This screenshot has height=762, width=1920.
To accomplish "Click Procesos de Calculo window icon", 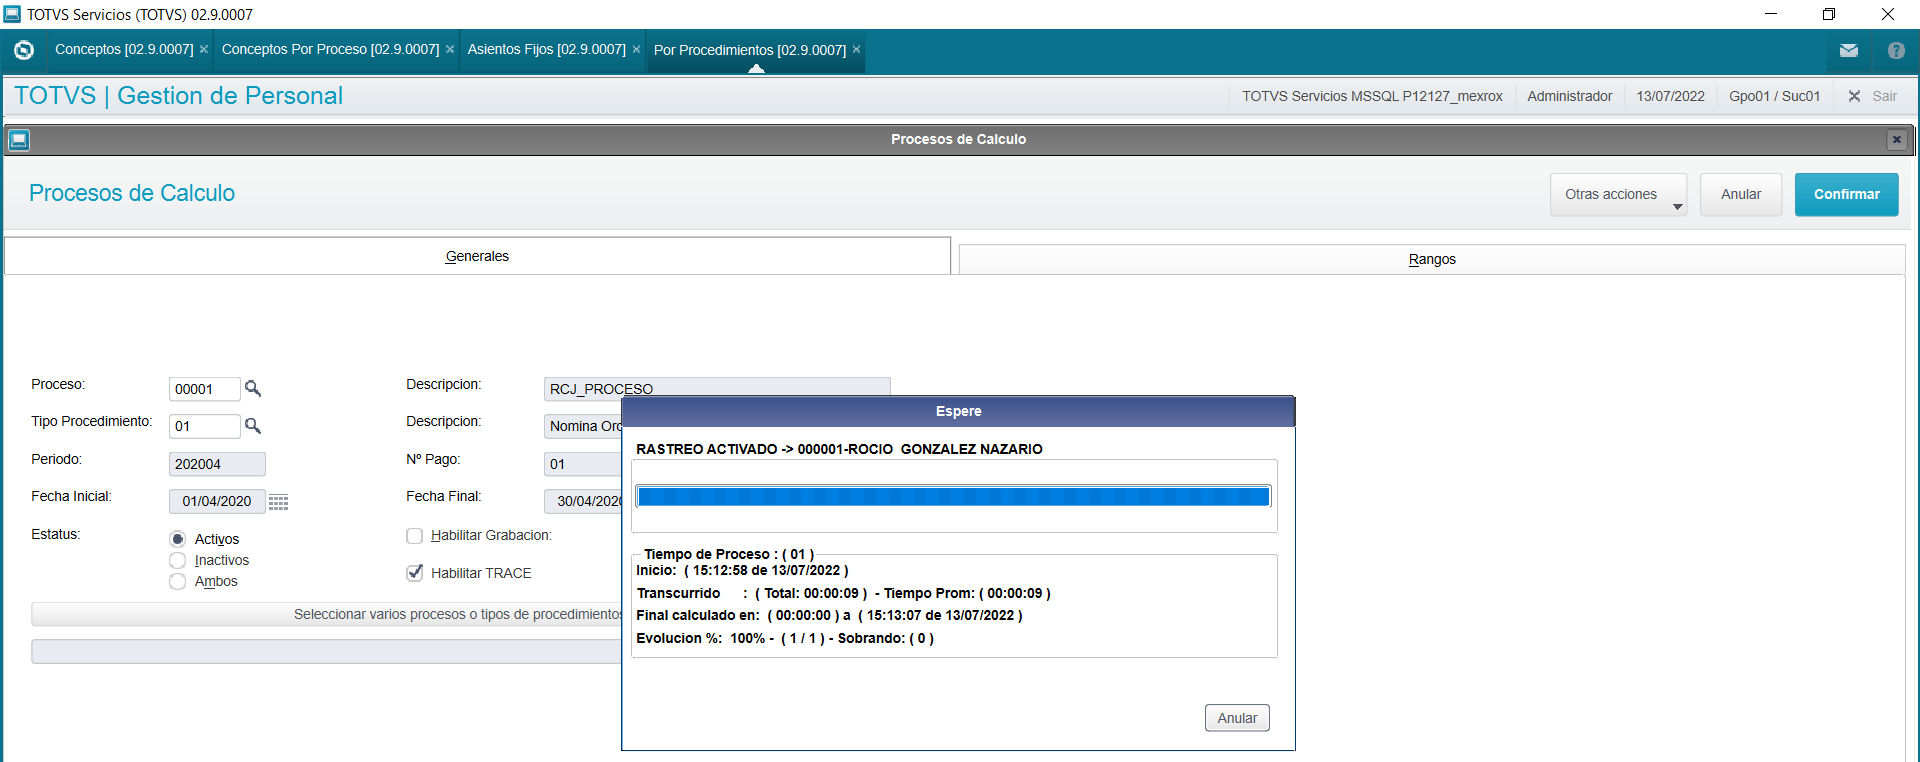I will point(19,140).
